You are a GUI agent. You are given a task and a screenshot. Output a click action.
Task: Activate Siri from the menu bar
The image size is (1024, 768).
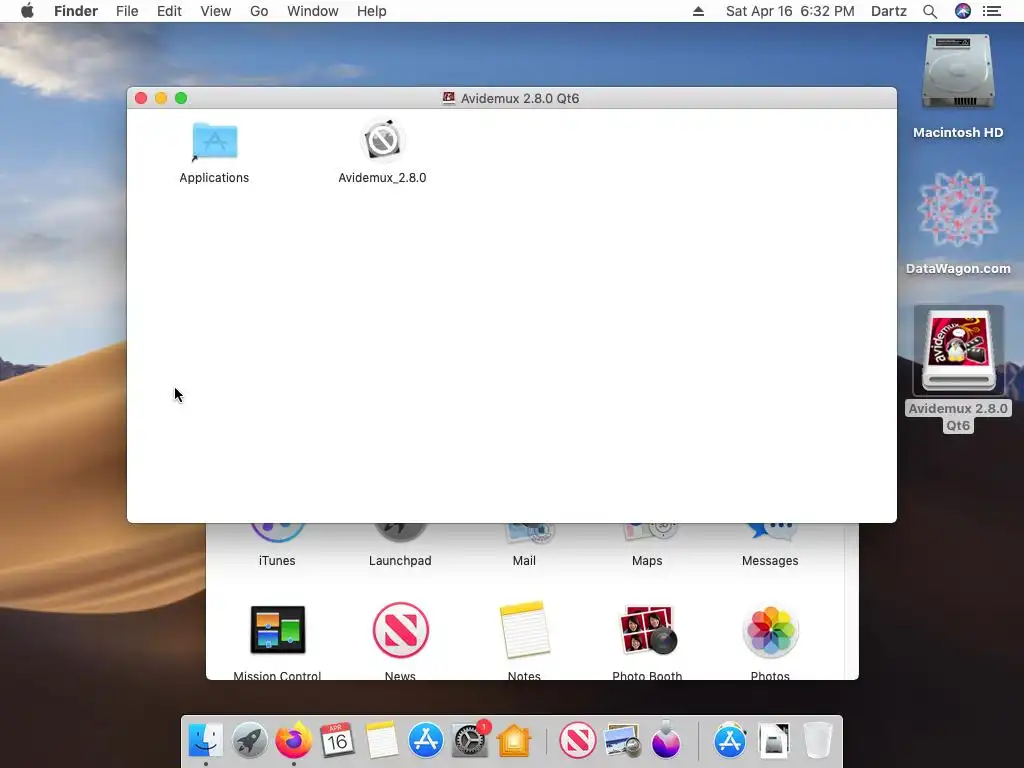963,11
